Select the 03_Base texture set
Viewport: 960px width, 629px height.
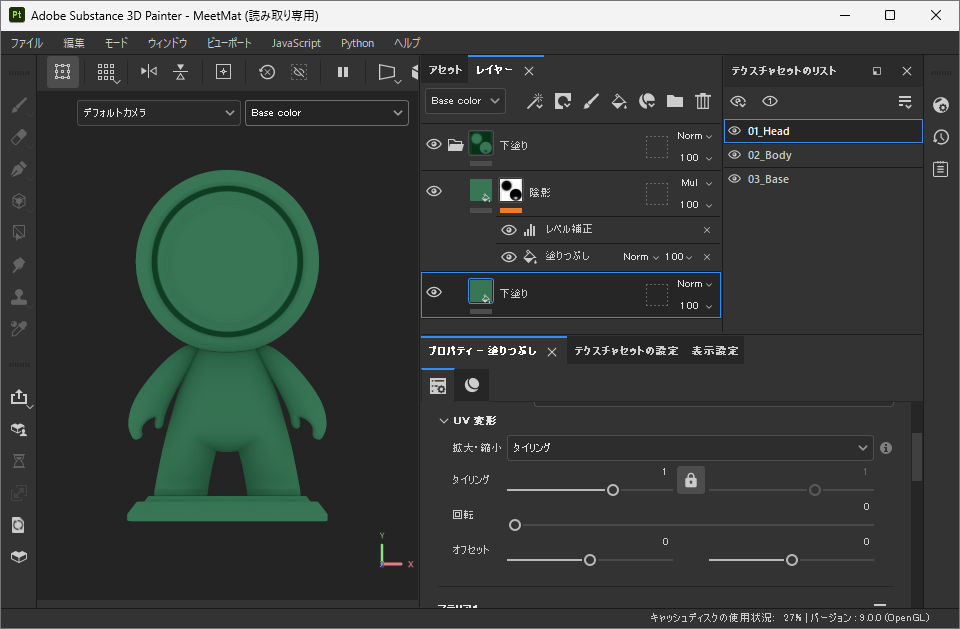point(768,179)
